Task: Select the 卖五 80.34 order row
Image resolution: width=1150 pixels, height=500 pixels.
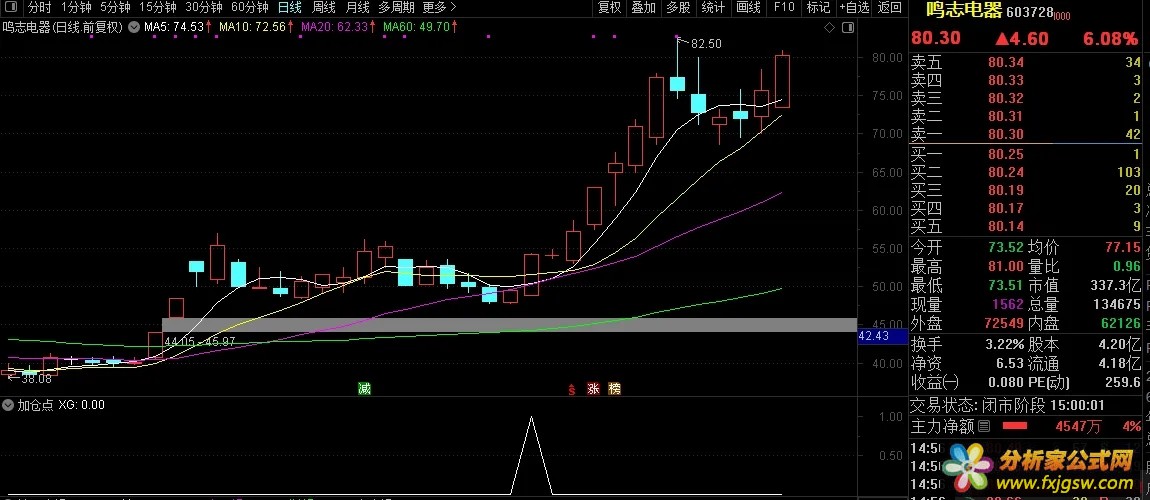Action: (1026, 62)
